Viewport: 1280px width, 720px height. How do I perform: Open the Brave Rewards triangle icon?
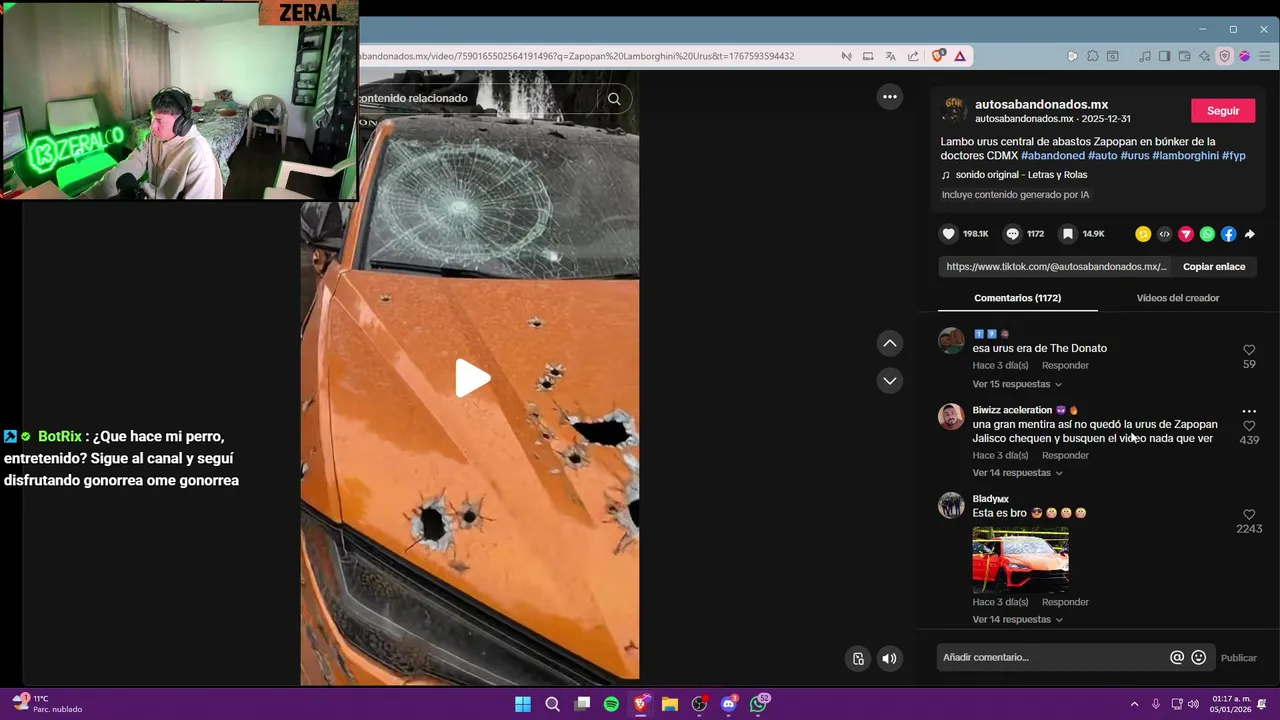pos(960,56)
